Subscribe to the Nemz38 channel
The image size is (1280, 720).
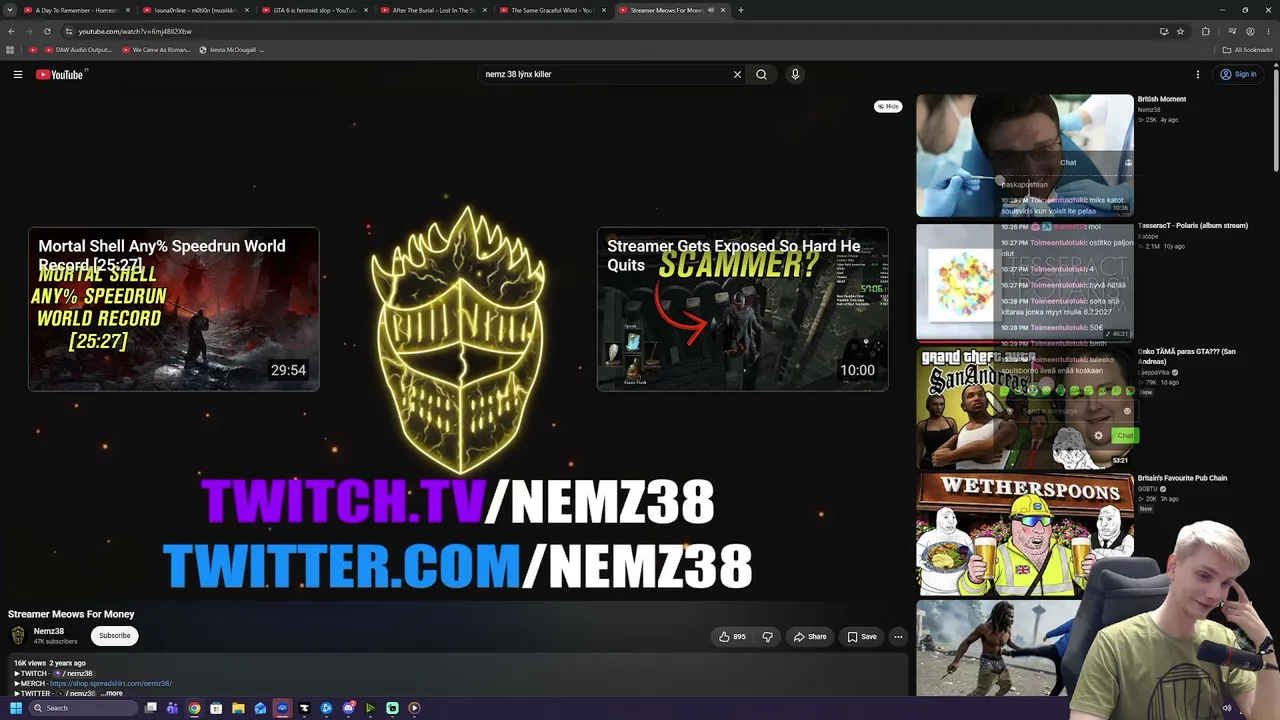[x=115, y=636]
